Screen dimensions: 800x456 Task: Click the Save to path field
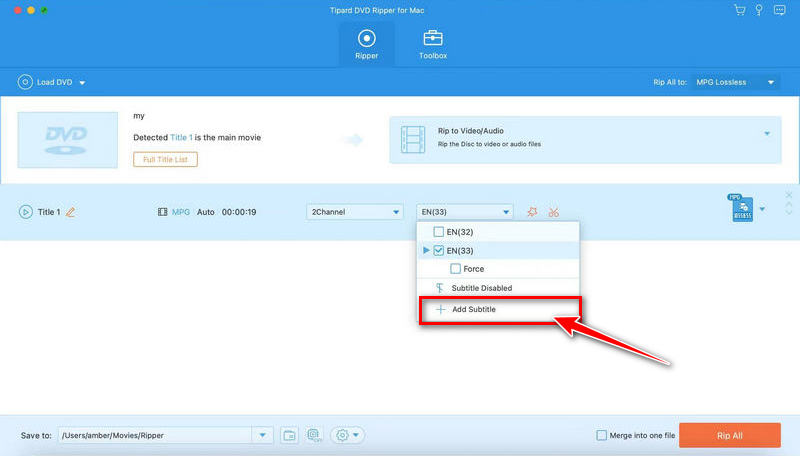[x=155, y=435]
